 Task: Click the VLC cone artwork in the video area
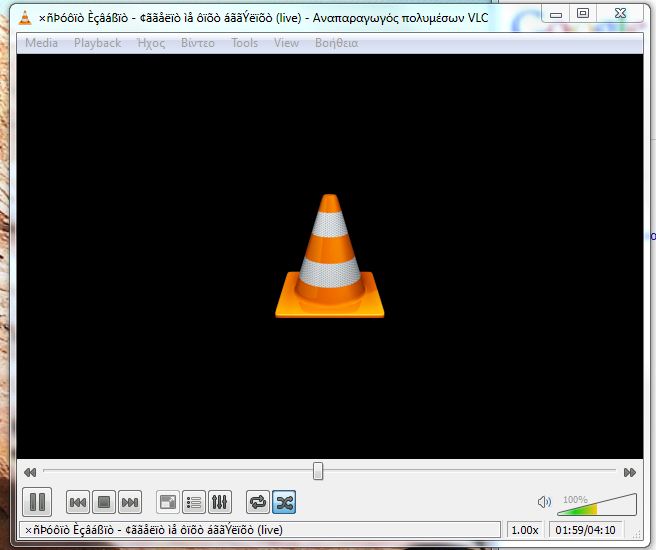click(330, 256)
